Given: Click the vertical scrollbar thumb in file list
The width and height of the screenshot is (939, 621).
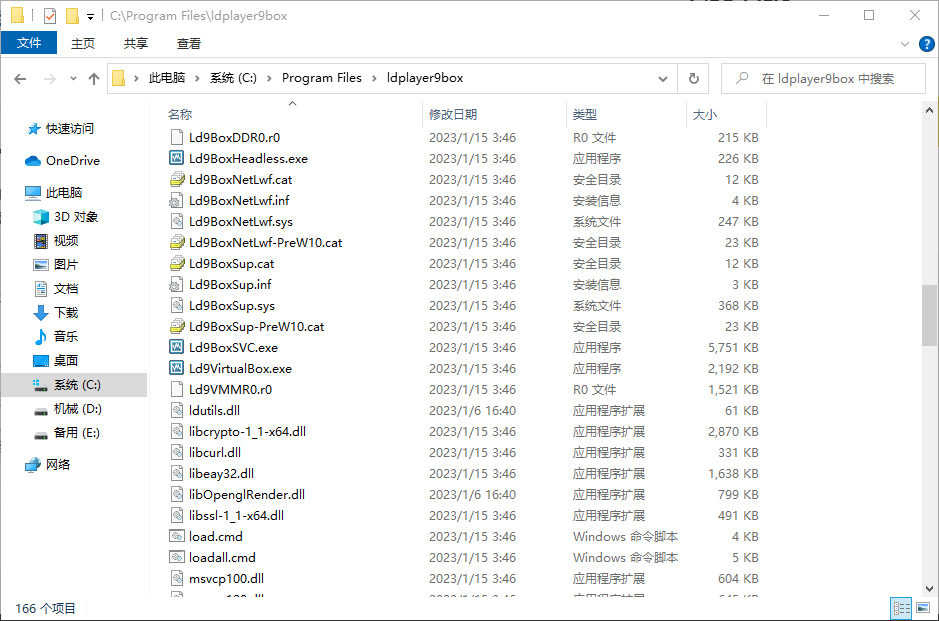Looking at the screenshot, I should pos(930,314).
